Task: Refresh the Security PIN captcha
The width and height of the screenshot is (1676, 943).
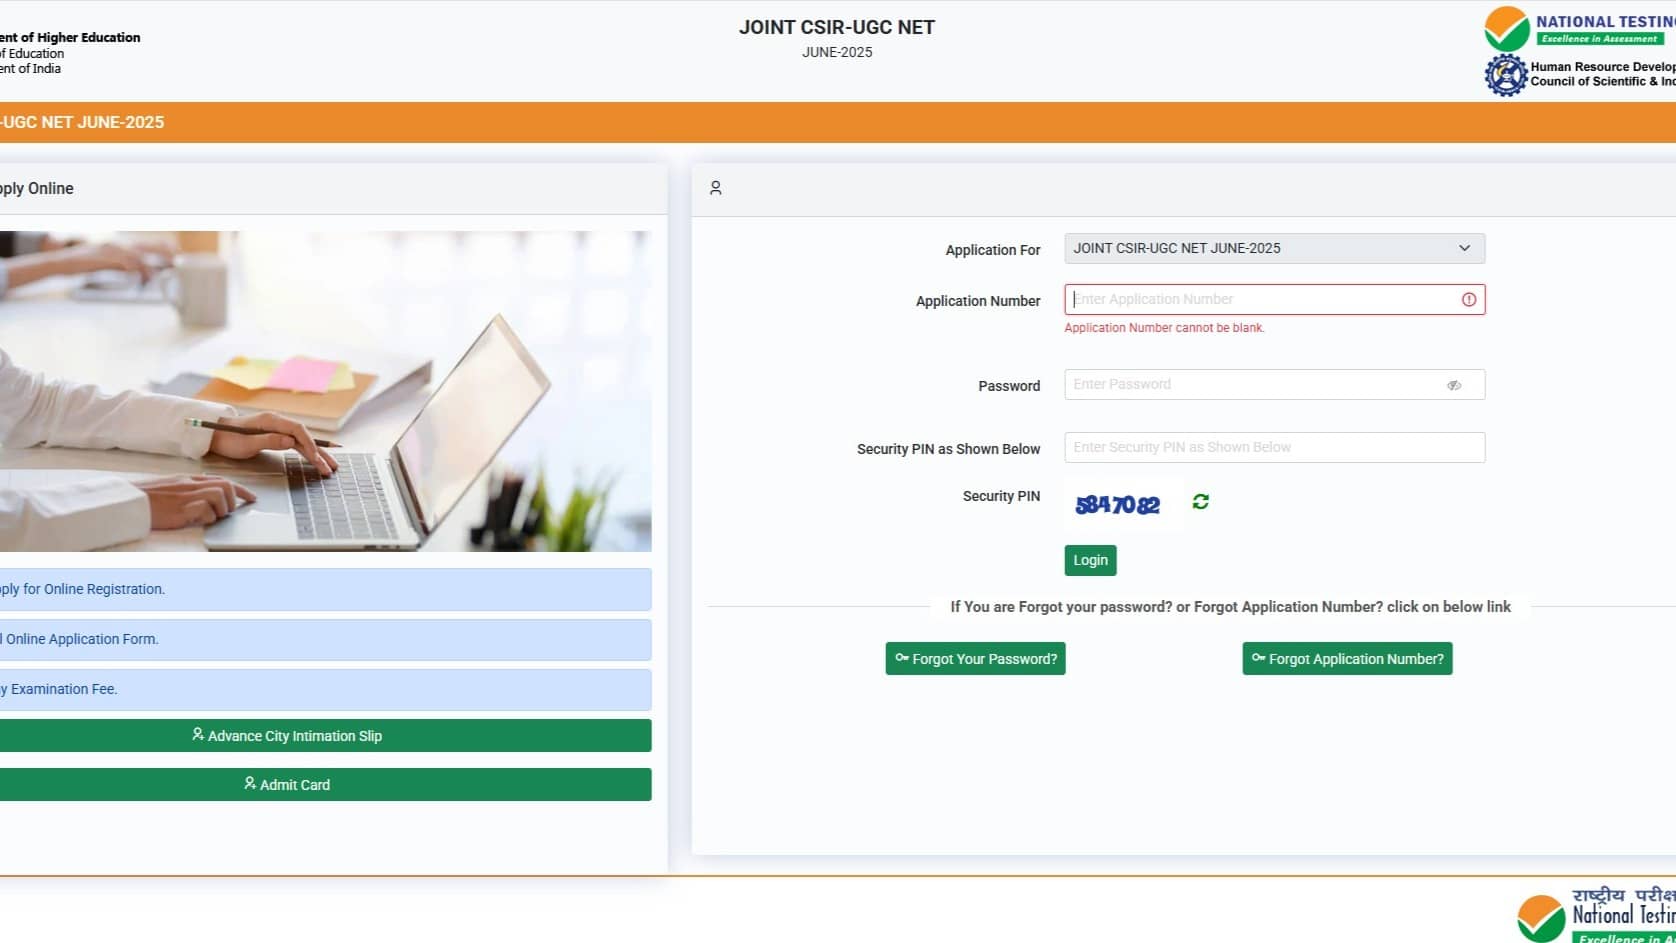Action: (x=1199, y=502)
